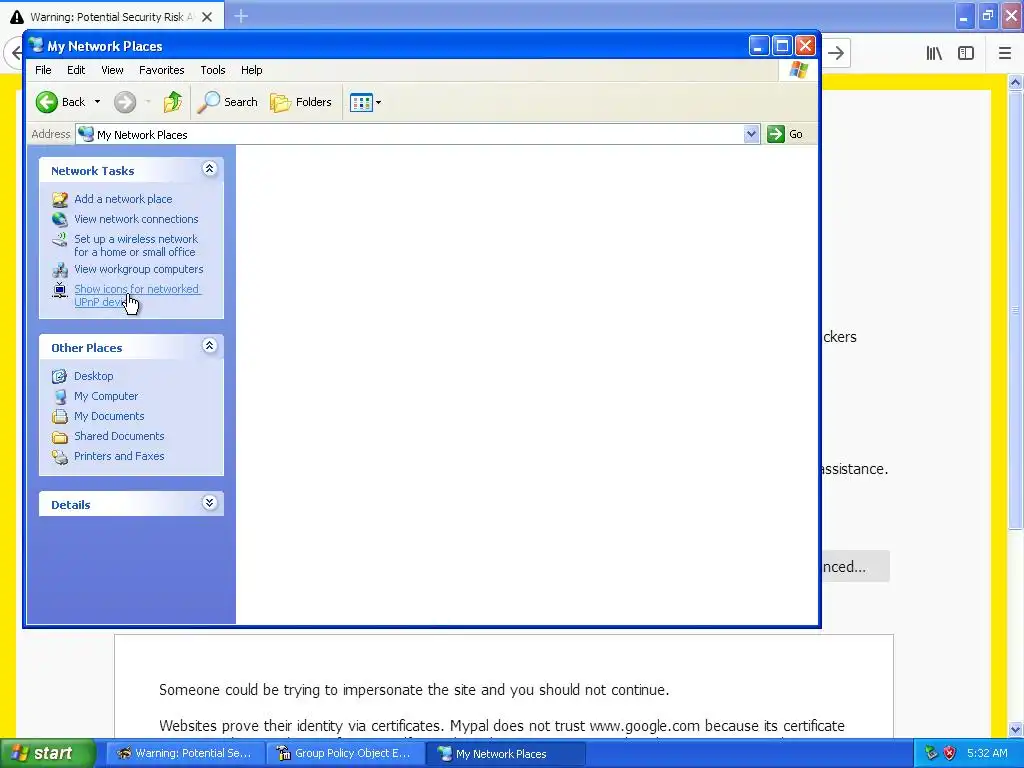Click the Up folder level icon
This screenshot has width=1024, height=768.
click(172, 102)
